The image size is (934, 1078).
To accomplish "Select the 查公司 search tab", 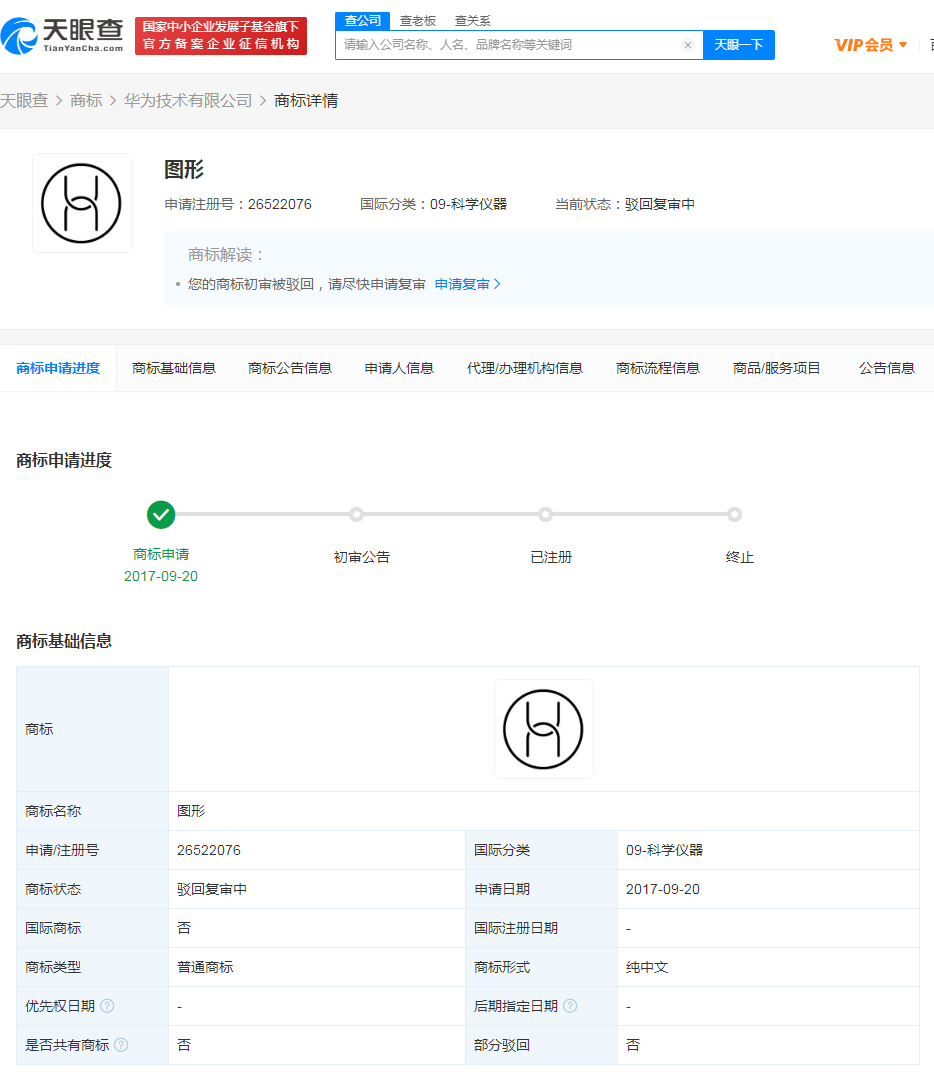I will click(362, 21).
